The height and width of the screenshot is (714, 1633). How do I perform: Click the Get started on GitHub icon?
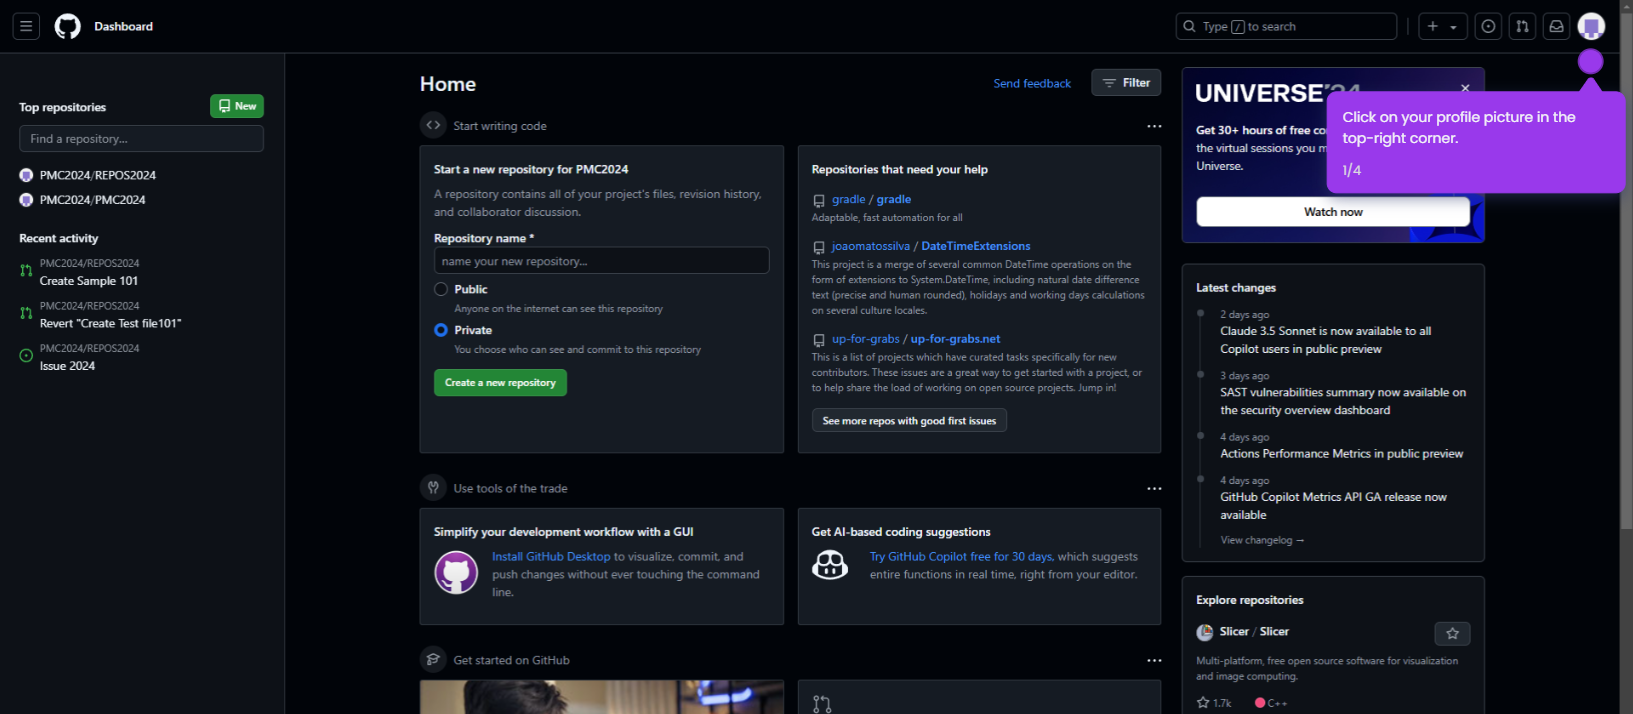tap(433, 660)
